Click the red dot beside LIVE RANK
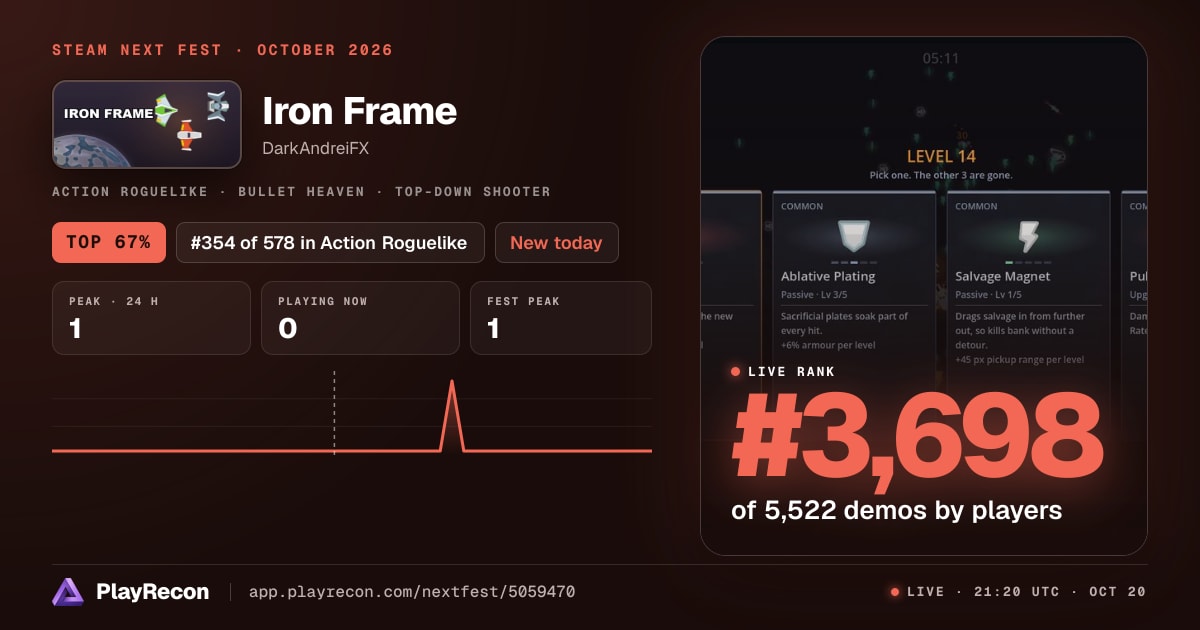The width and height of the screenshot is (1200, 630). (x=736, y=372)
